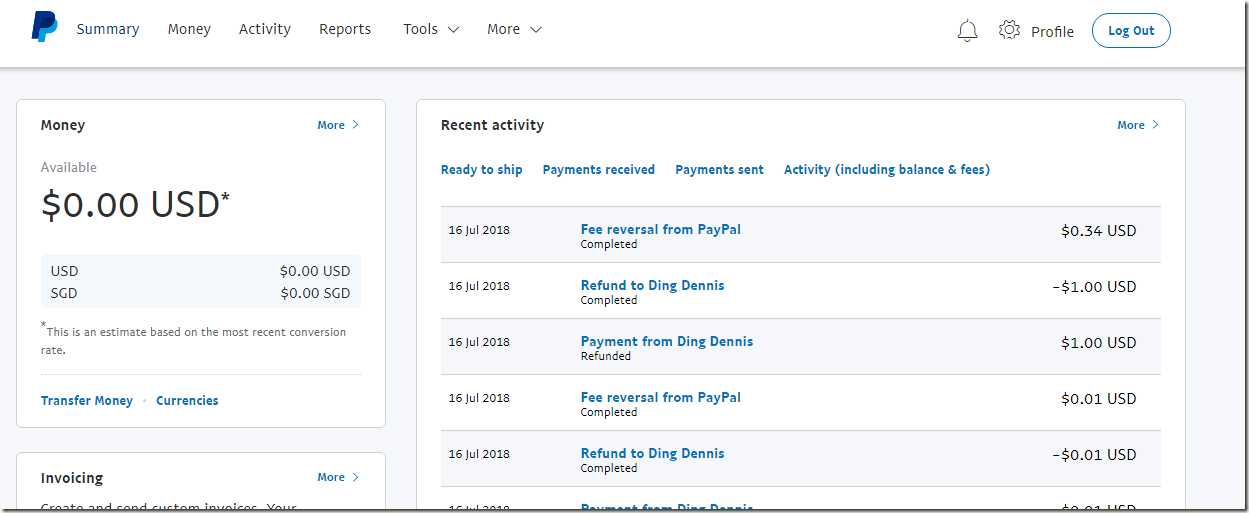The image size is (1249, 513).
Task: Click the -$1.00 USD amount
Action: coord(1094,286)
